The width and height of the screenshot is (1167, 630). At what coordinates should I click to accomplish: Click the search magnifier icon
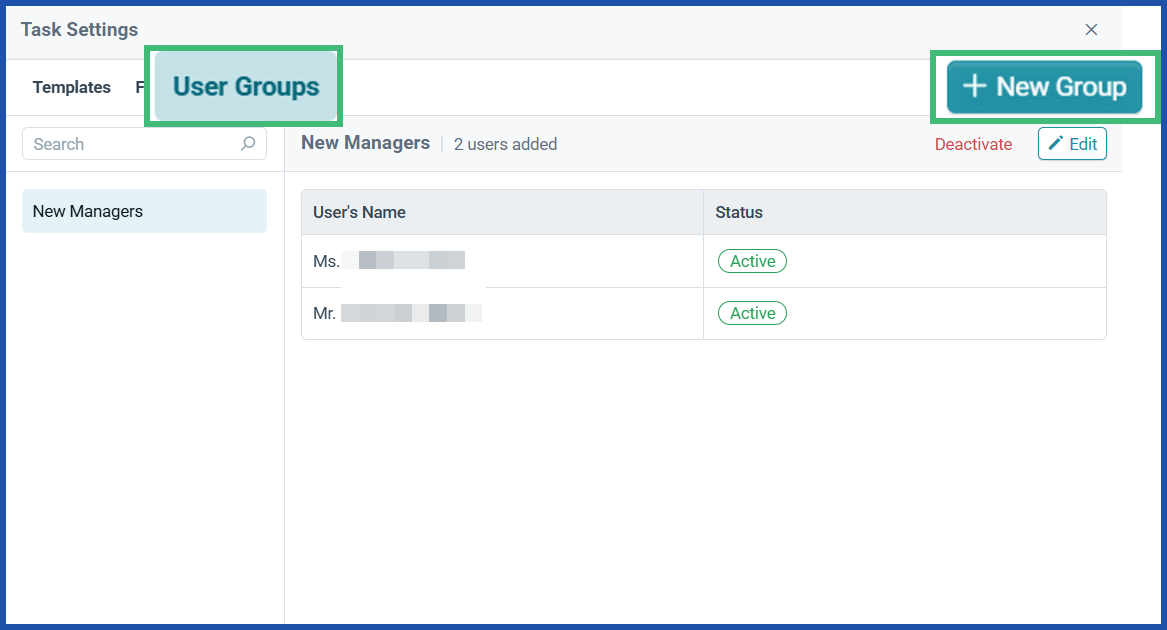coord(247,144)
